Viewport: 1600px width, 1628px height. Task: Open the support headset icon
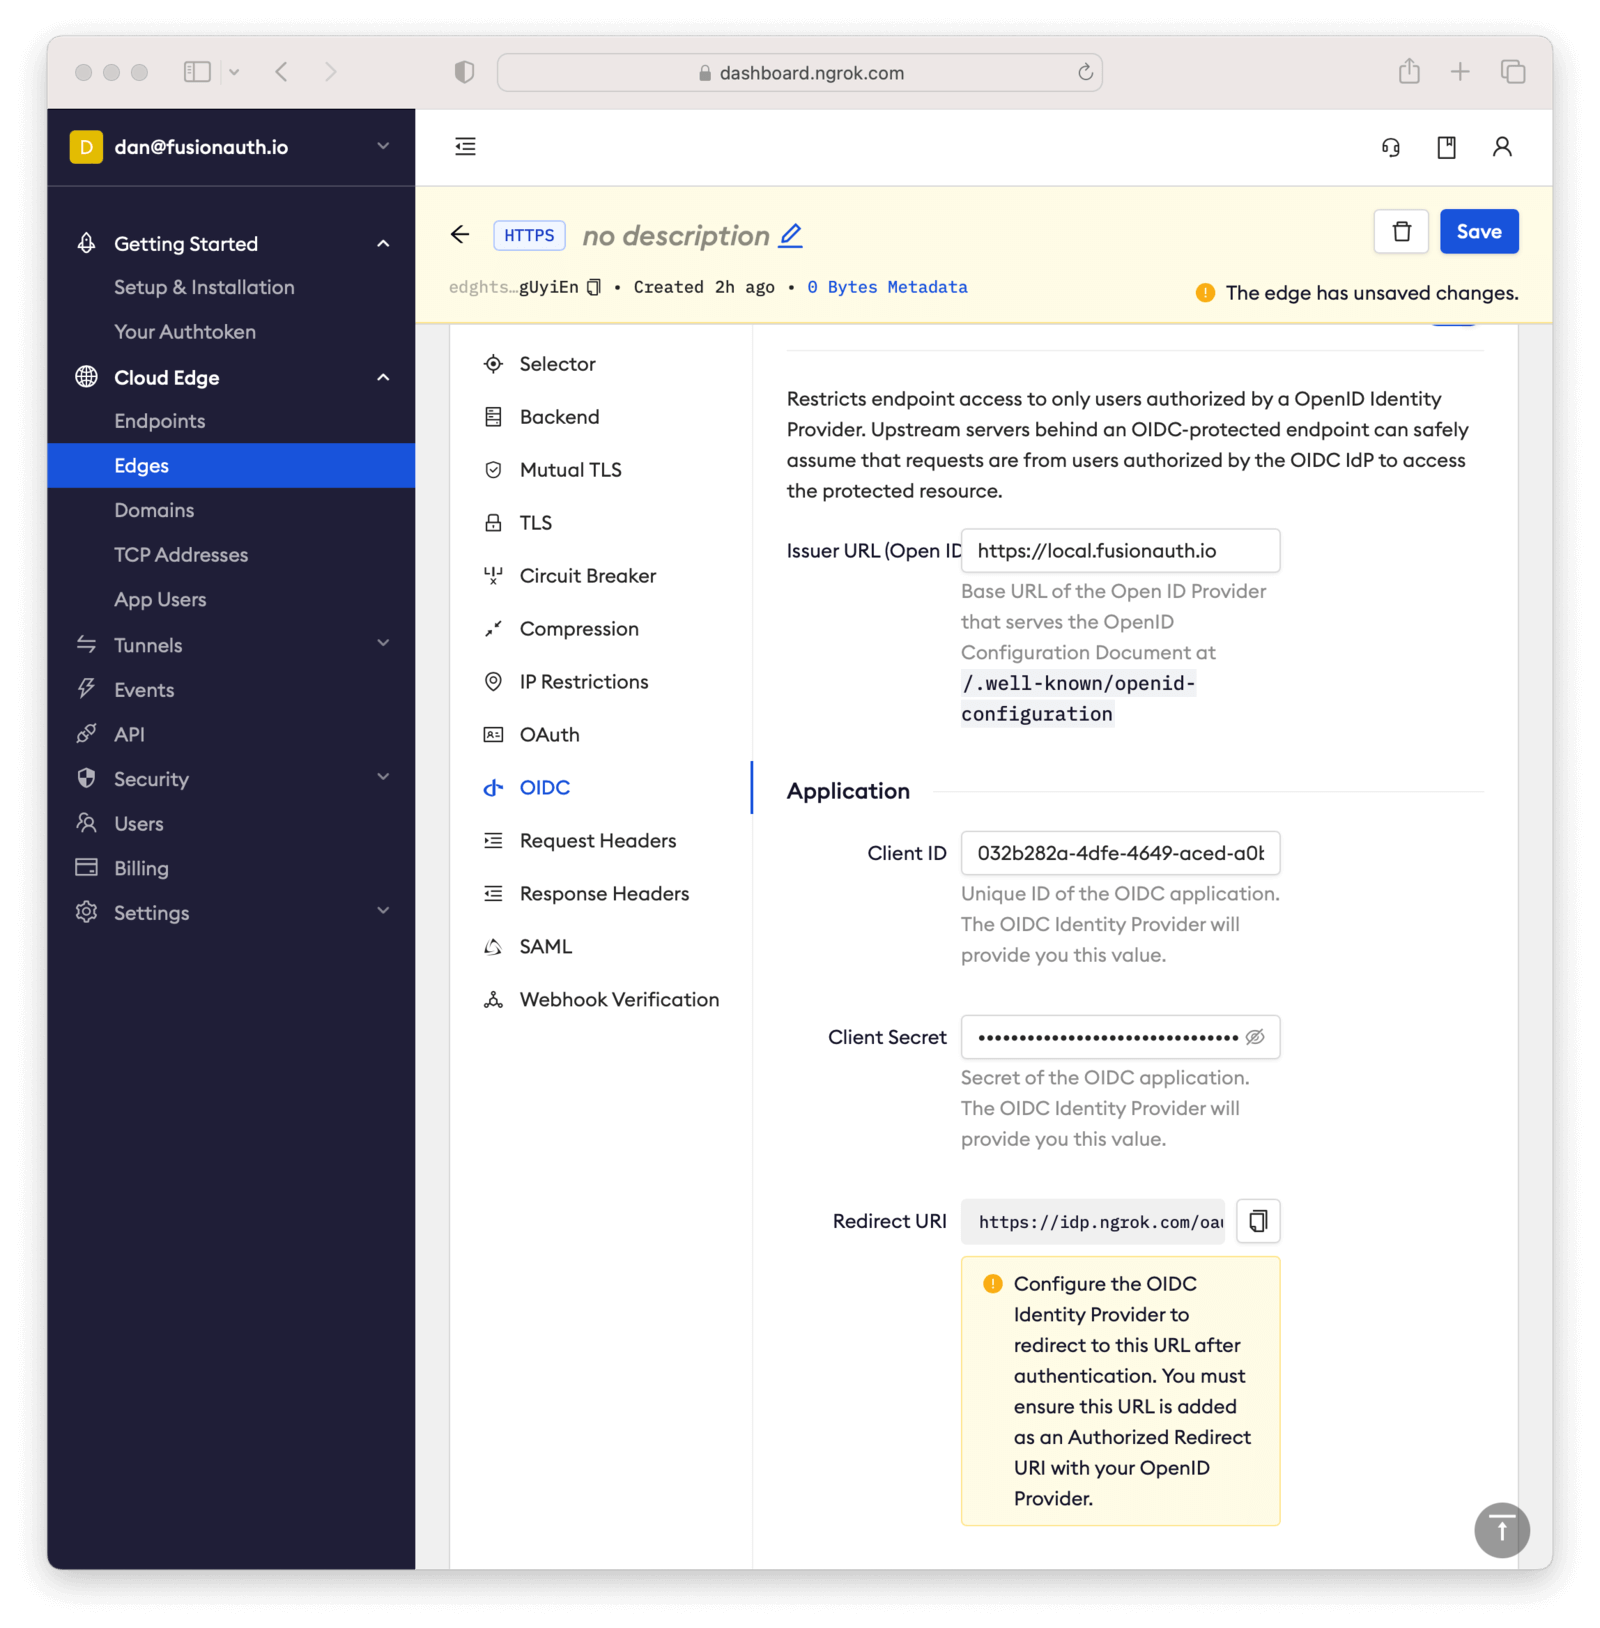1391,148
